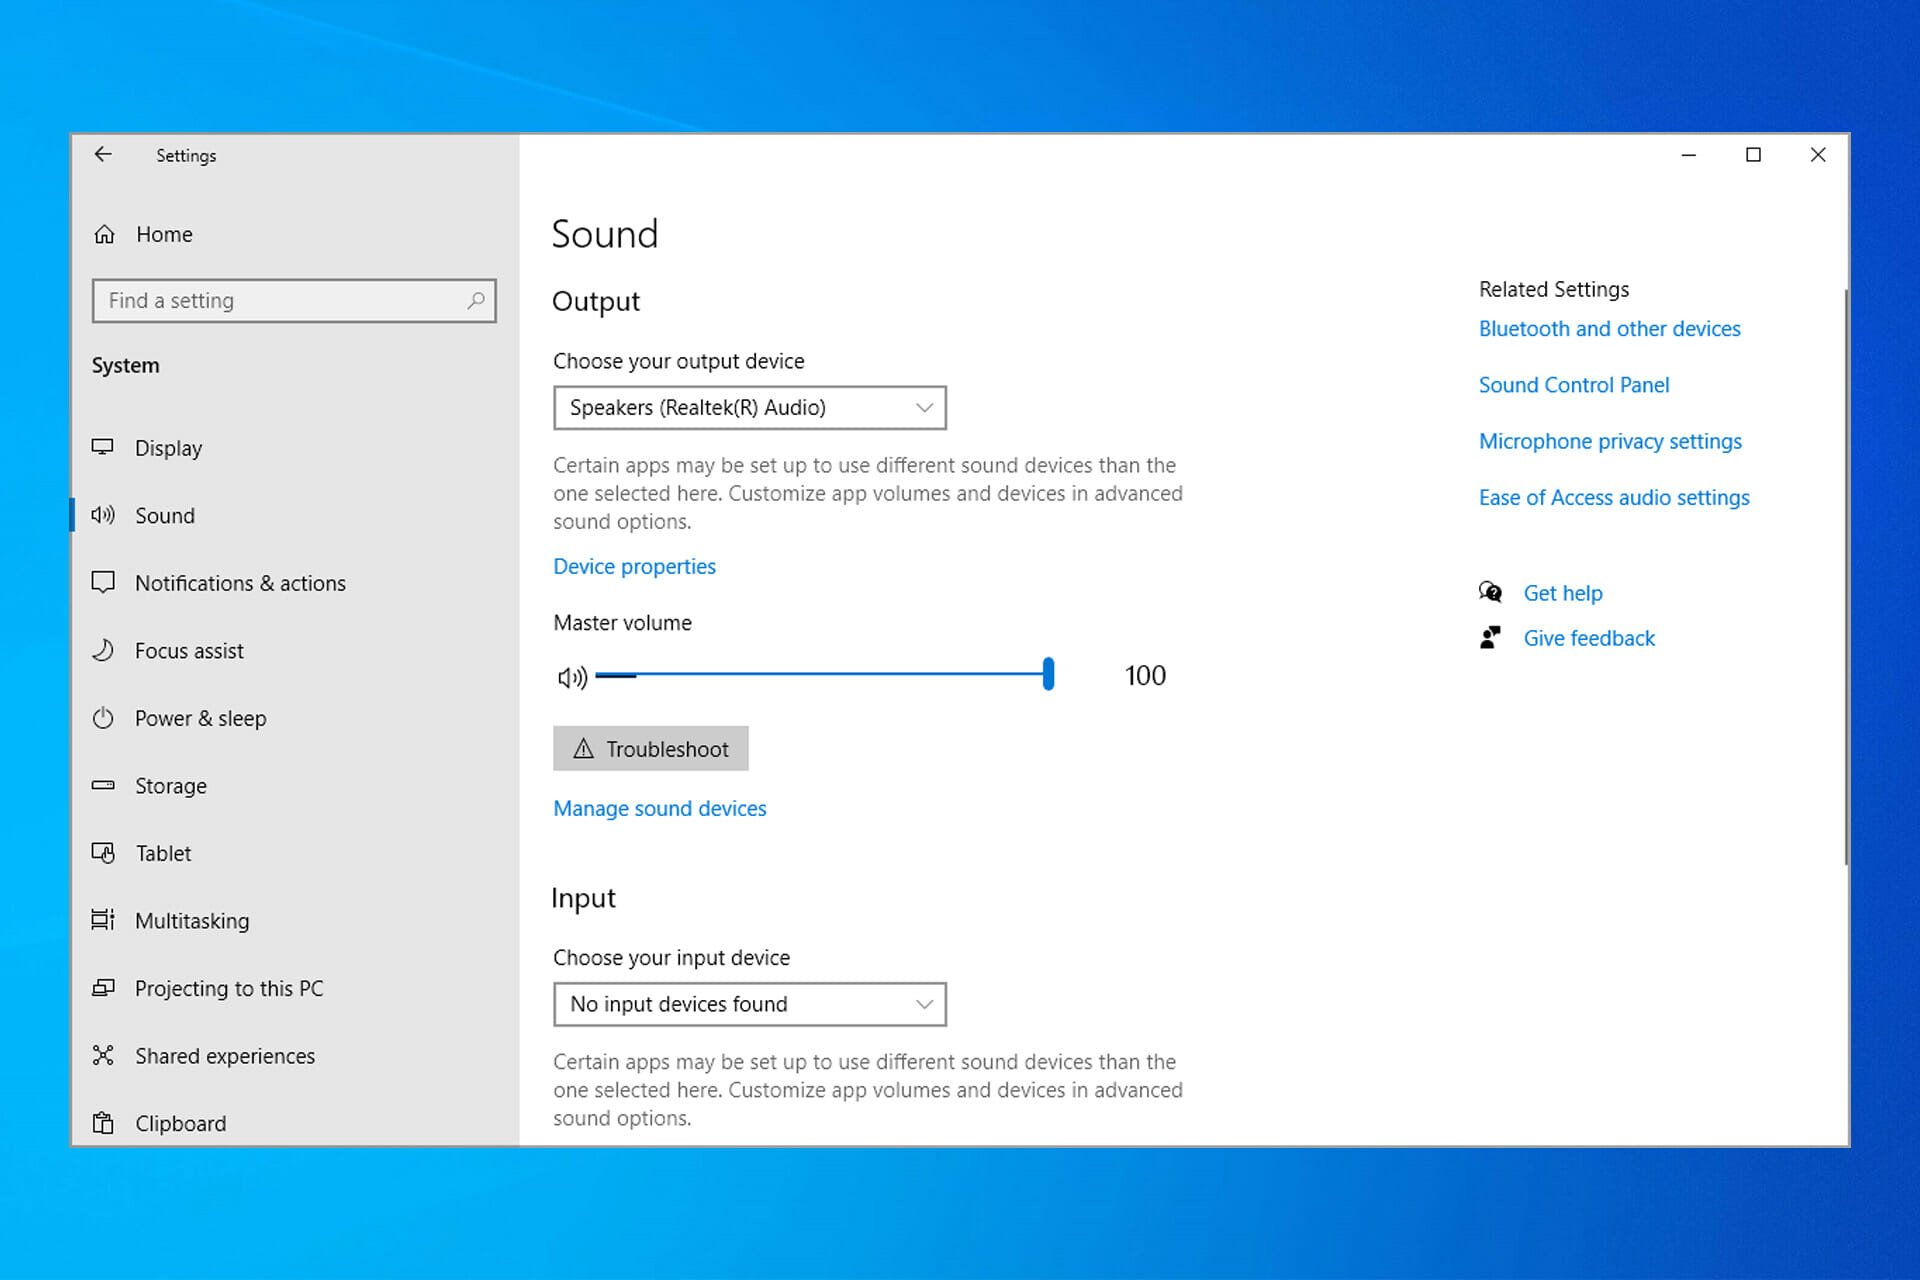Click Manage sound devices link
Image resolution: width=1920 pixels, height=1280 pixels.
coord(660,807)
